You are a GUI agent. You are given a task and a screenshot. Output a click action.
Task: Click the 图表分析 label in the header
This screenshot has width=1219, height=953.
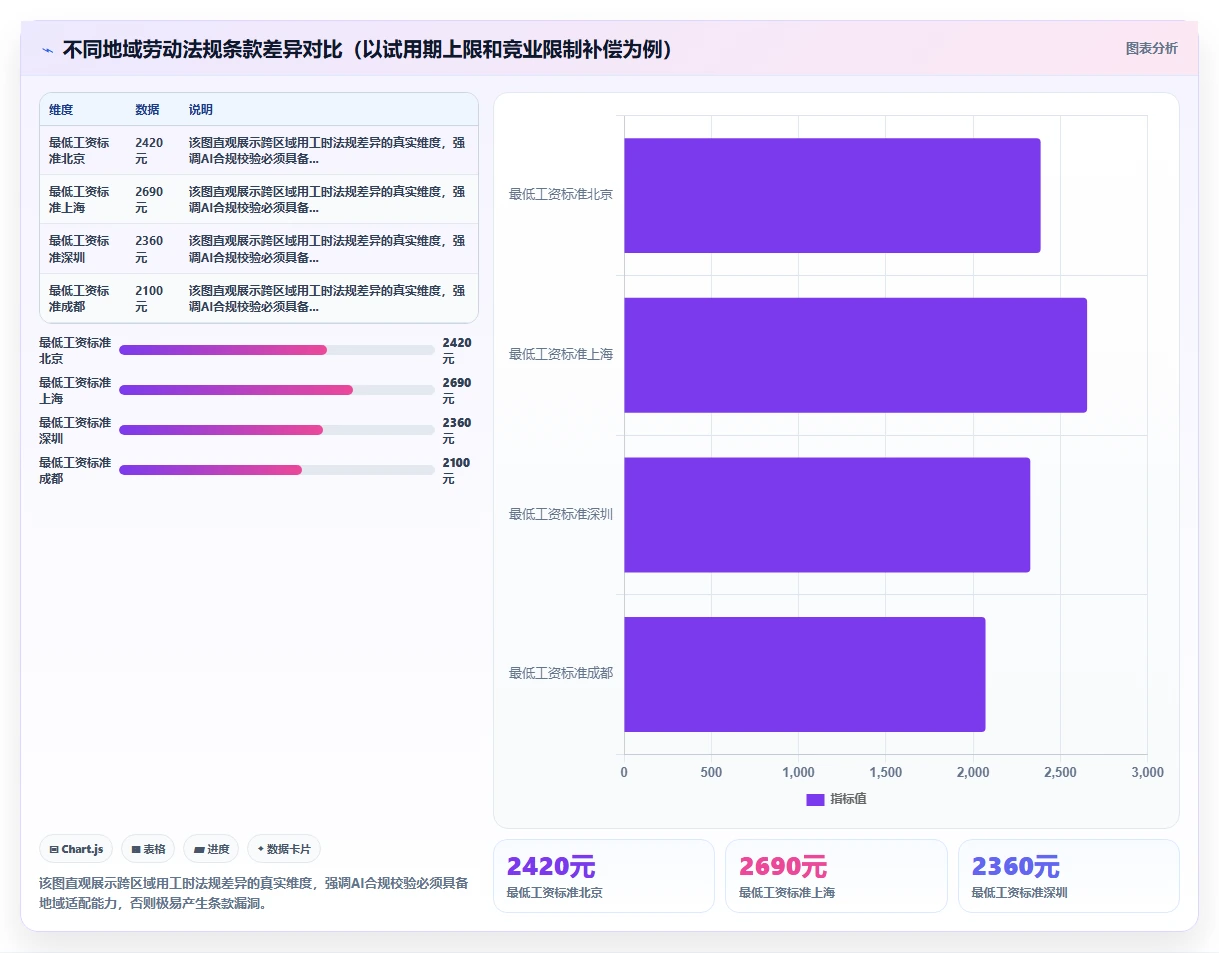click(1151, 48)
